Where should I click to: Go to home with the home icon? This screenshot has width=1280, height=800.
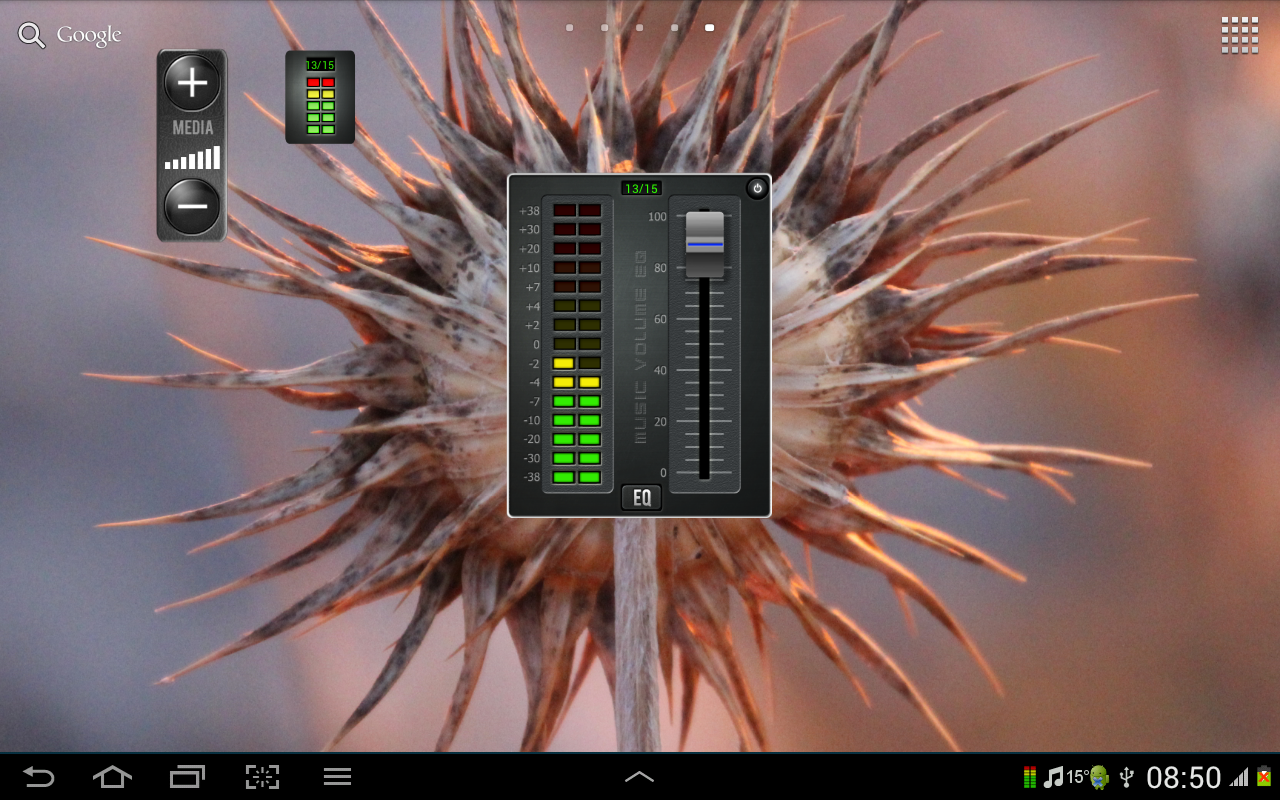pyautogui.click(x=112, y=777)
